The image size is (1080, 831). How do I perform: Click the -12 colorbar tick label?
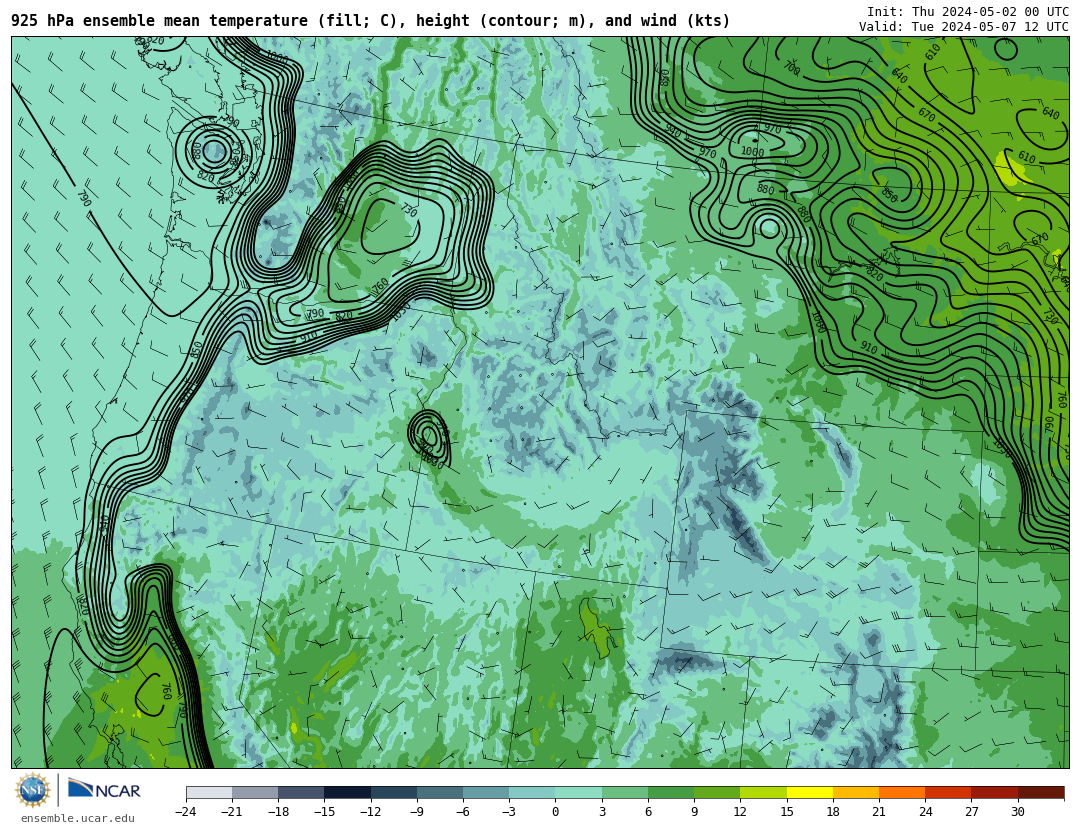tap(371, 812)
